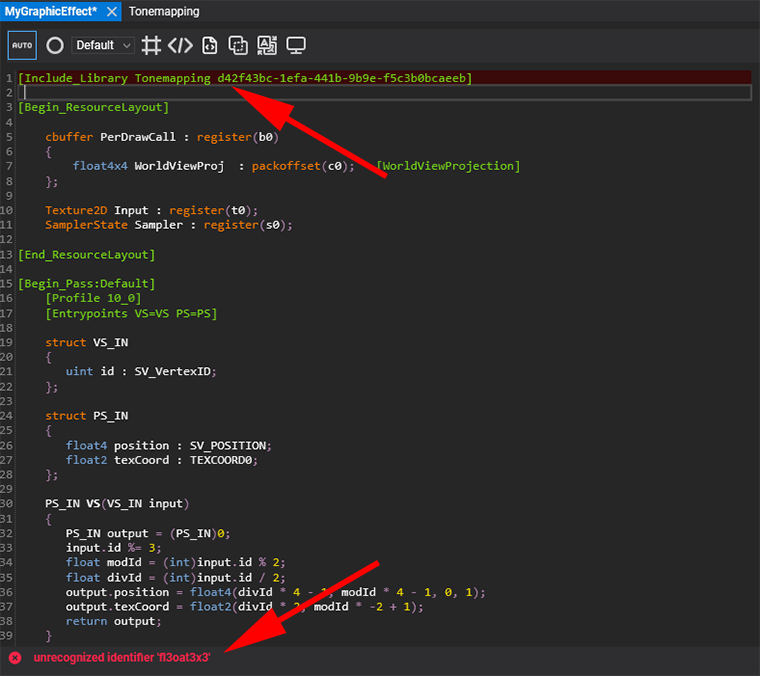
Task: Click the unrecognized identifier error message
Action: click(x=121, y=657)
